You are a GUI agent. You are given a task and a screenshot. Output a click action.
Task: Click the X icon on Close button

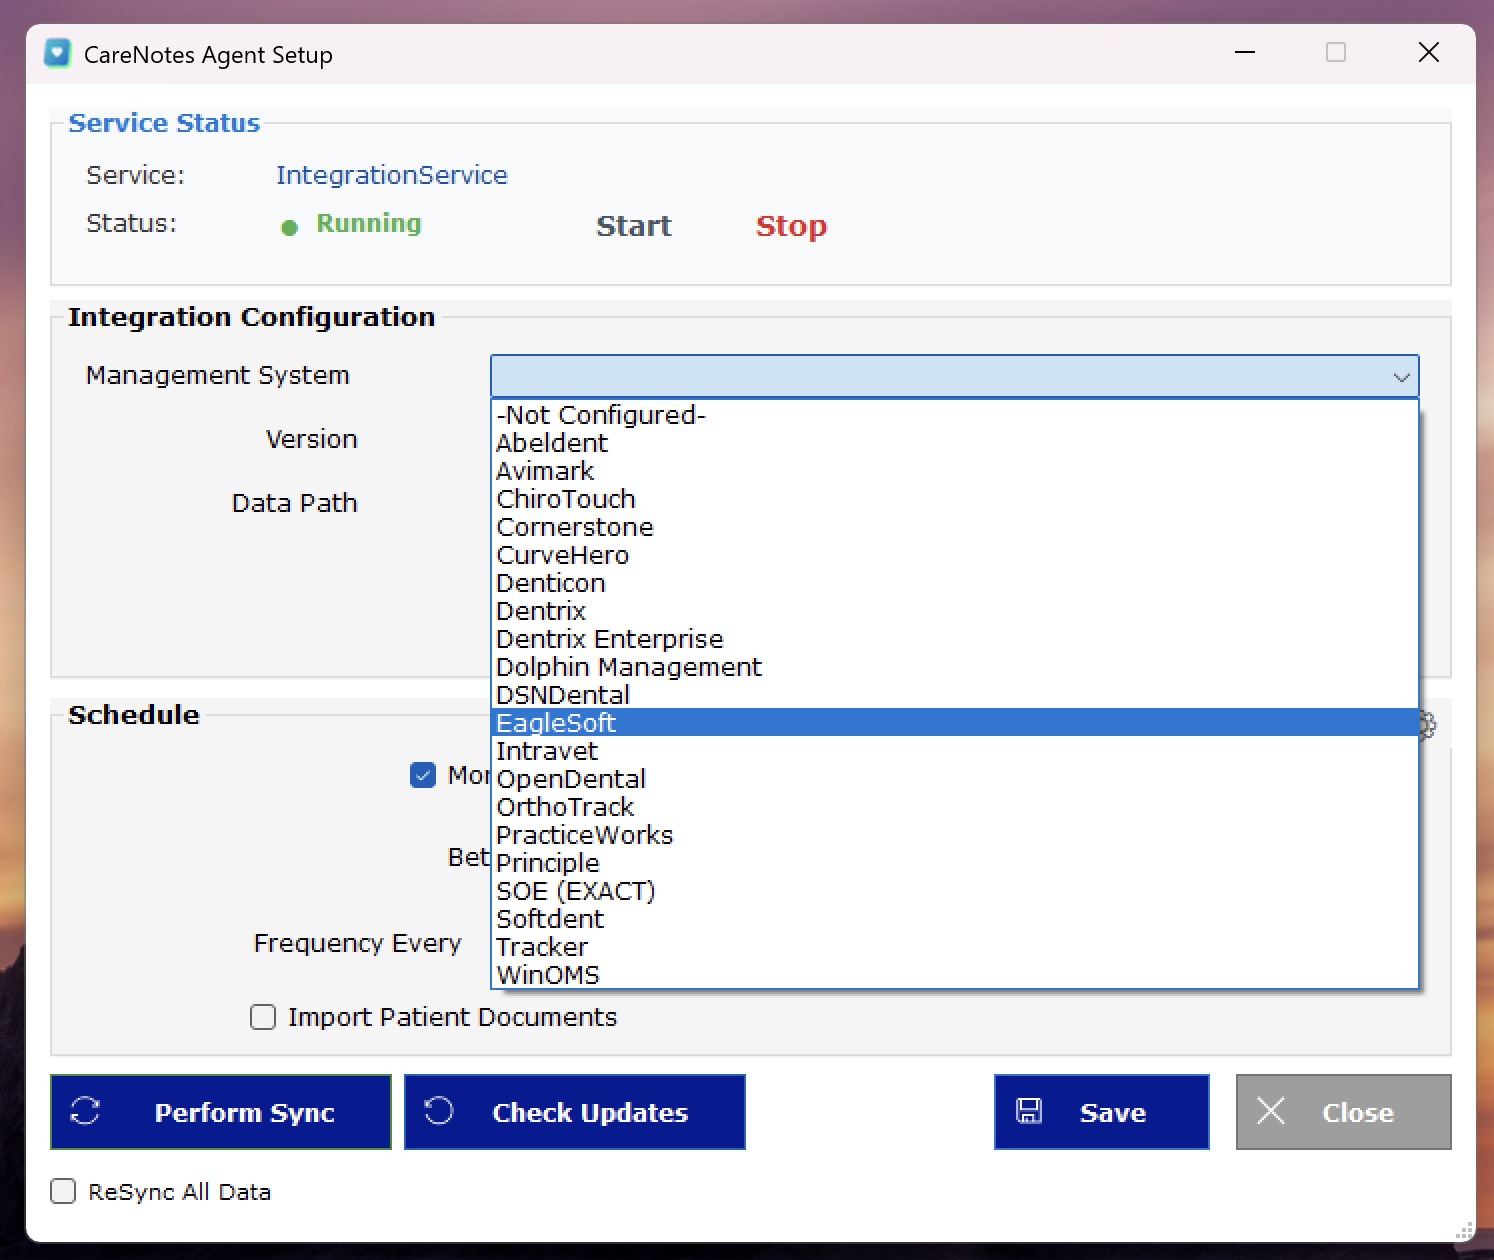coord(1271,1111)
